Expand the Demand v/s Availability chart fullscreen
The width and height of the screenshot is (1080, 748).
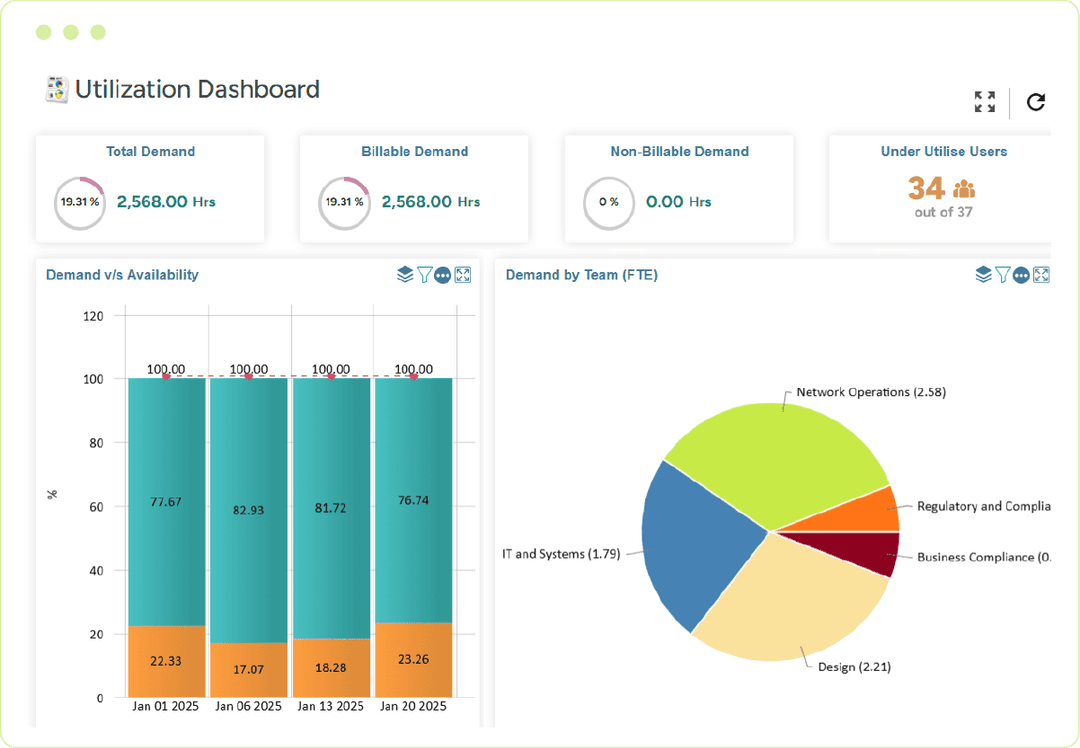tap(462, 274)
